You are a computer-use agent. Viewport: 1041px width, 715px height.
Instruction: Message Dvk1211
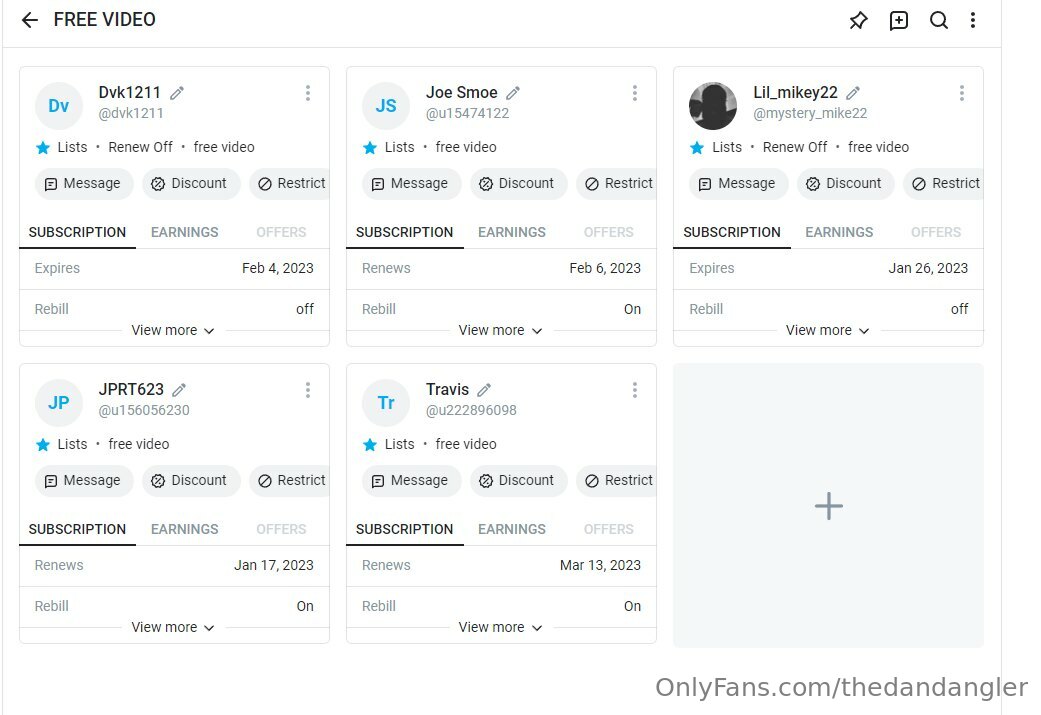84,183
